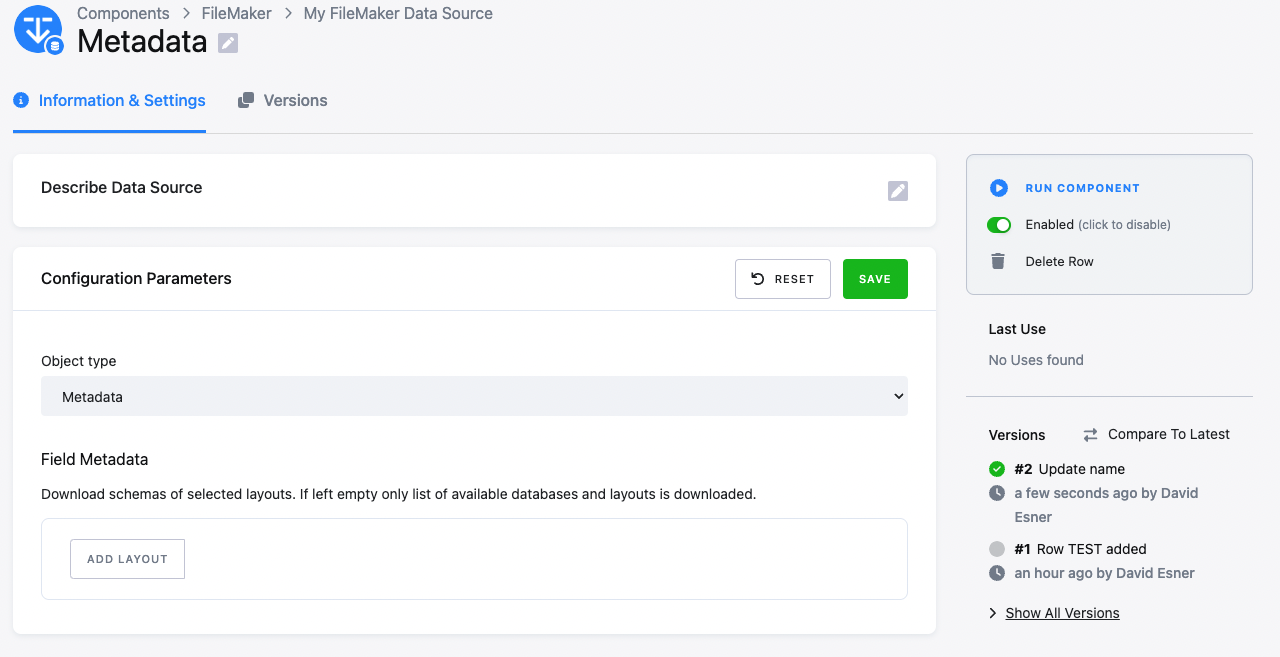Click clock icon beside 'a few seconds ago'
This screenshot has width=1280, height=657.
coord(997,493)
